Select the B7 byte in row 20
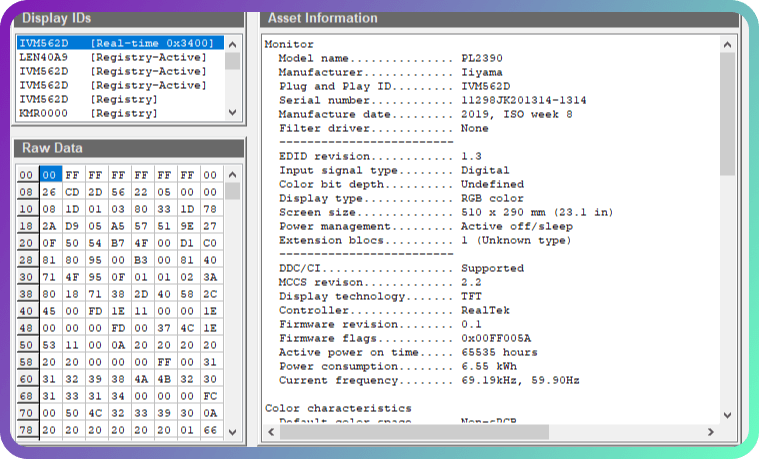Viewport: 759px width, 459px height. (118, 243)
